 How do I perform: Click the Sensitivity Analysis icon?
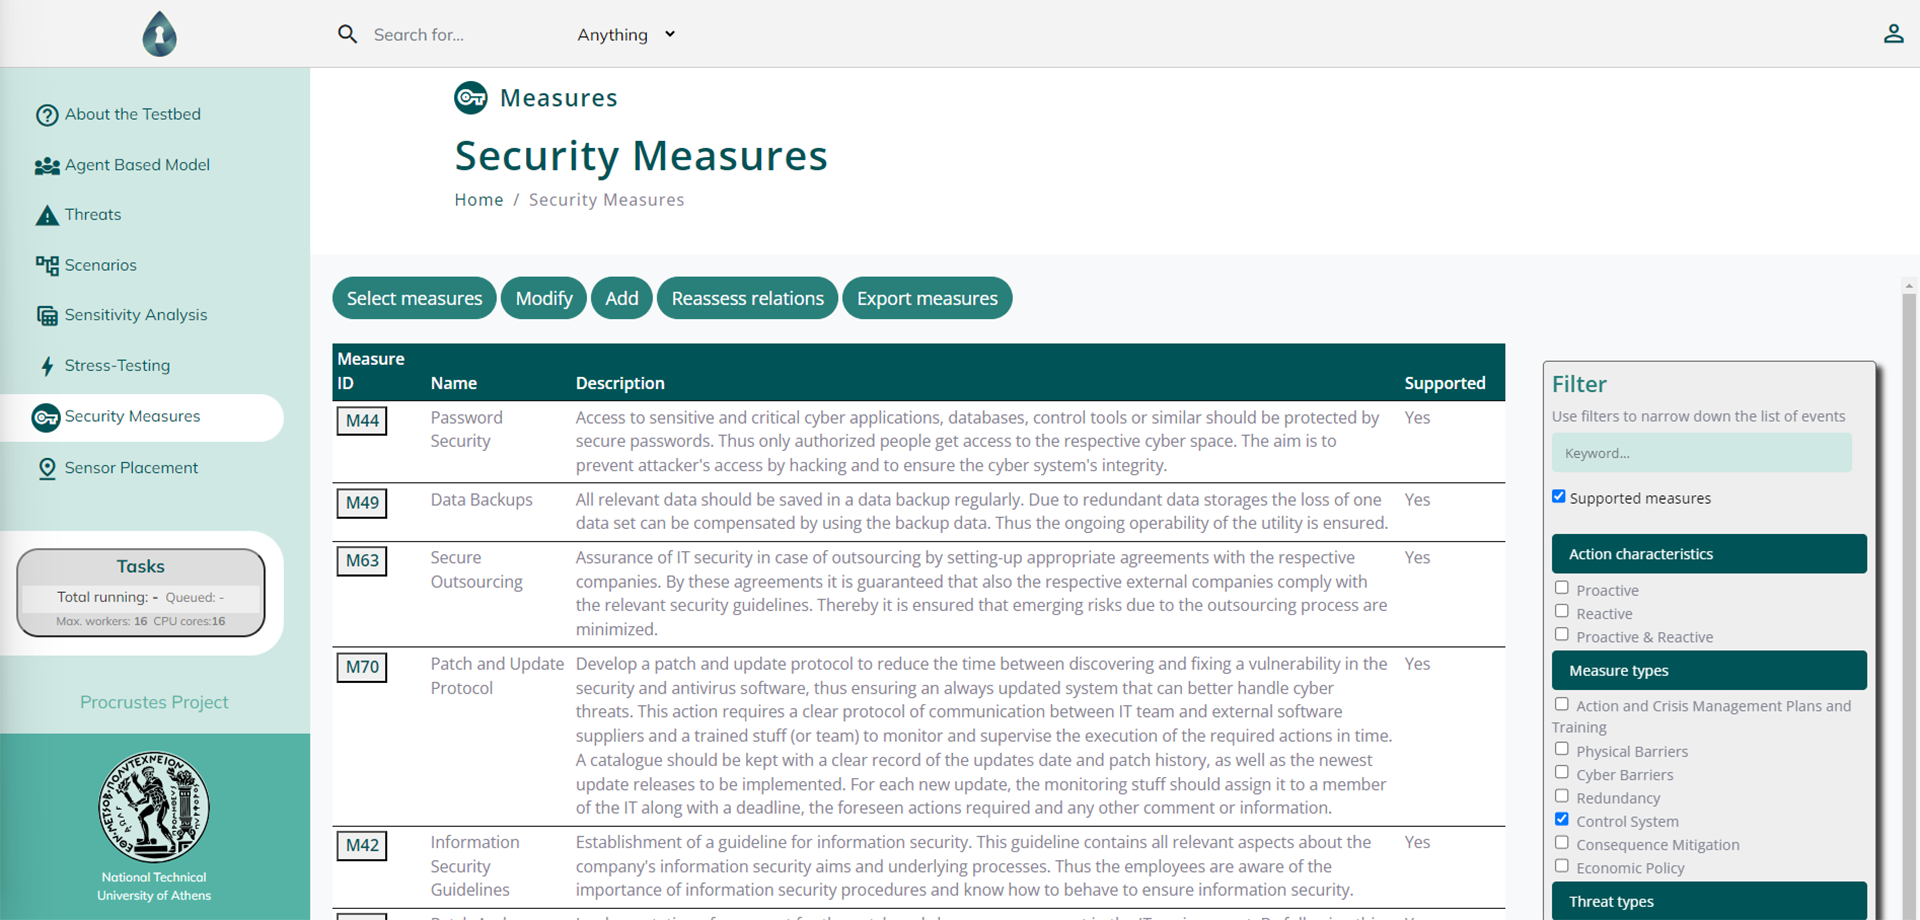(x=47, y=316)
